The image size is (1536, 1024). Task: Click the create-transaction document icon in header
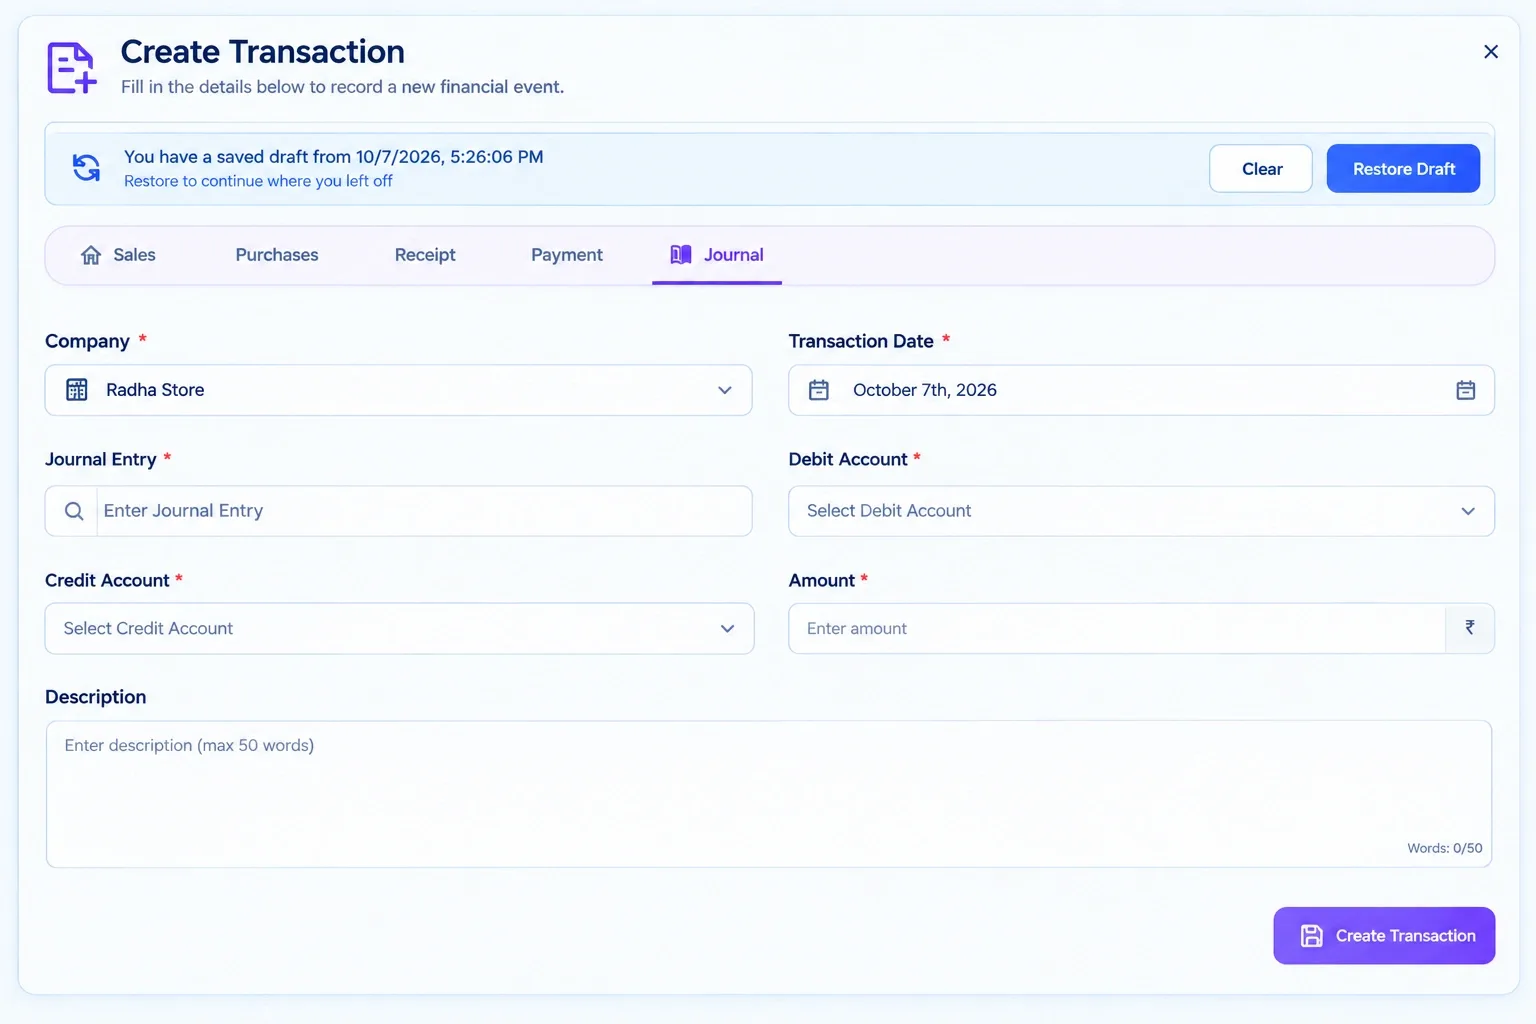point(72,68)
